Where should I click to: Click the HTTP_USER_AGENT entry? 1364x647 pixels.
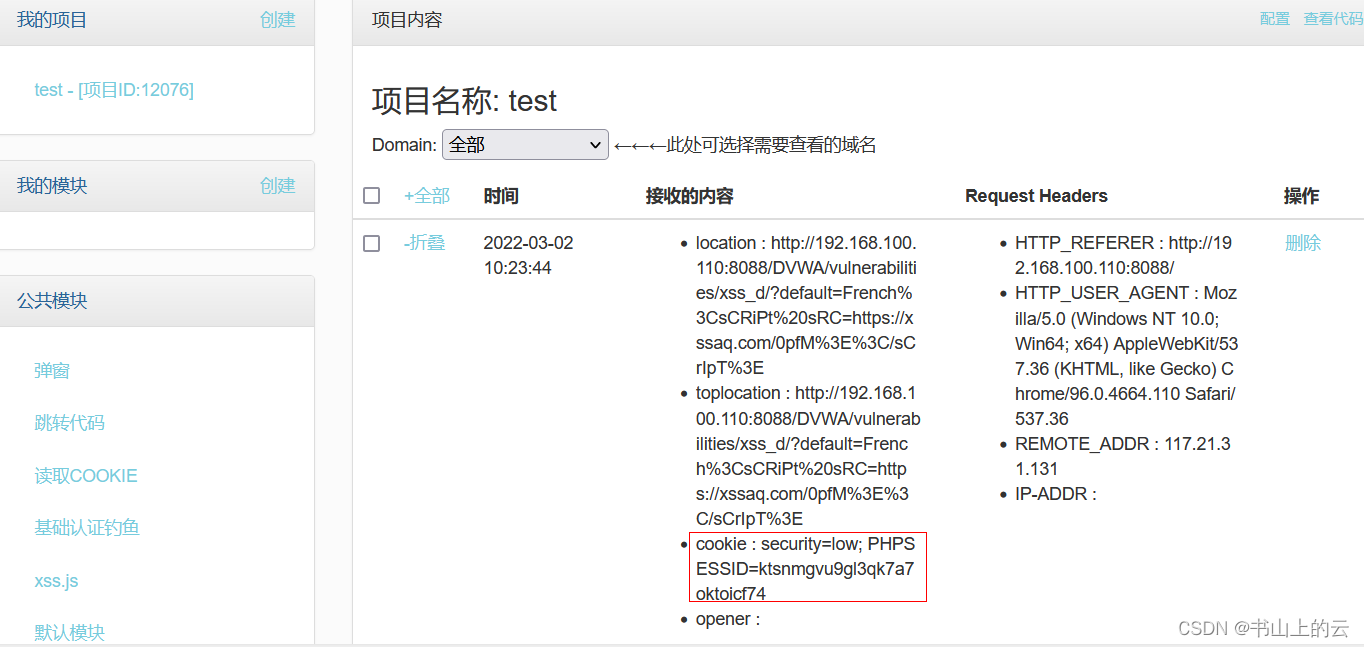[1127, 356]
